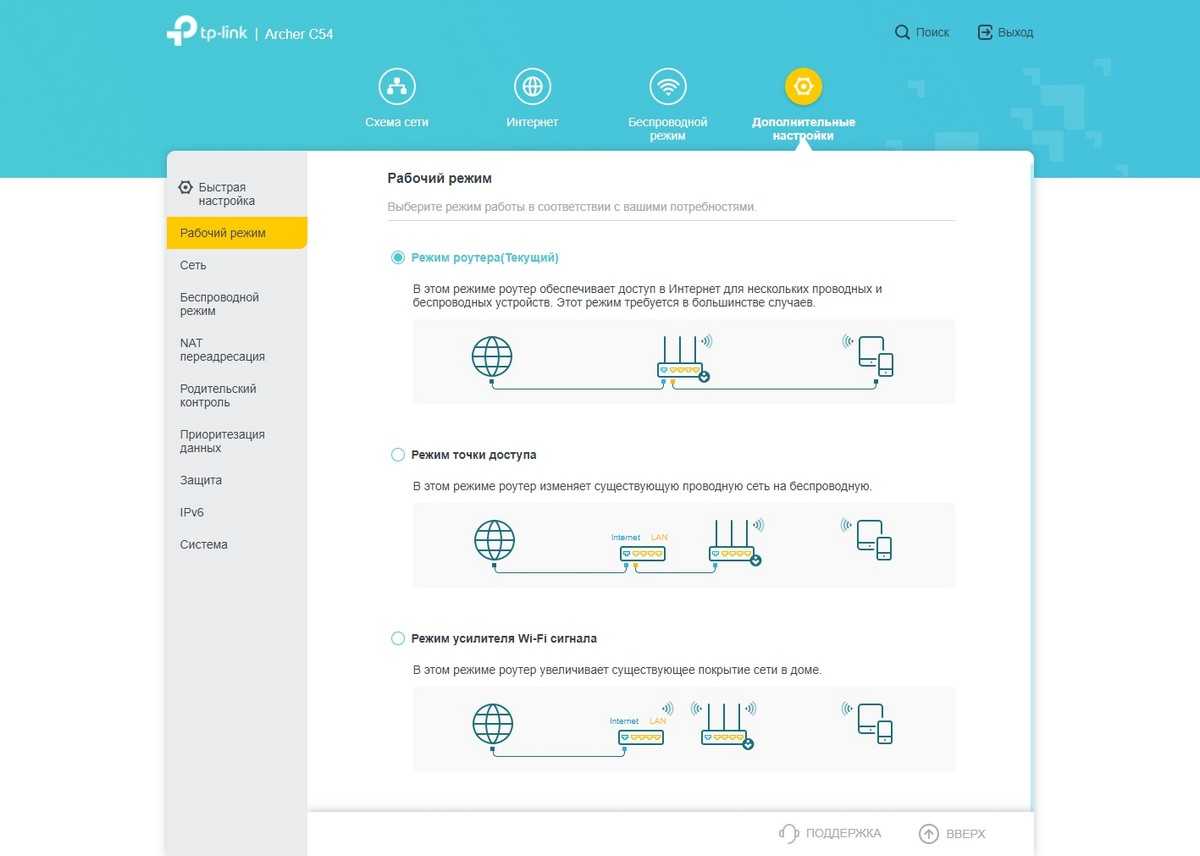The height and width of the screenshot is (856, 1200).
Task: Click the ВВЕРХ up-arrow icon
Action: pos(929,833)
